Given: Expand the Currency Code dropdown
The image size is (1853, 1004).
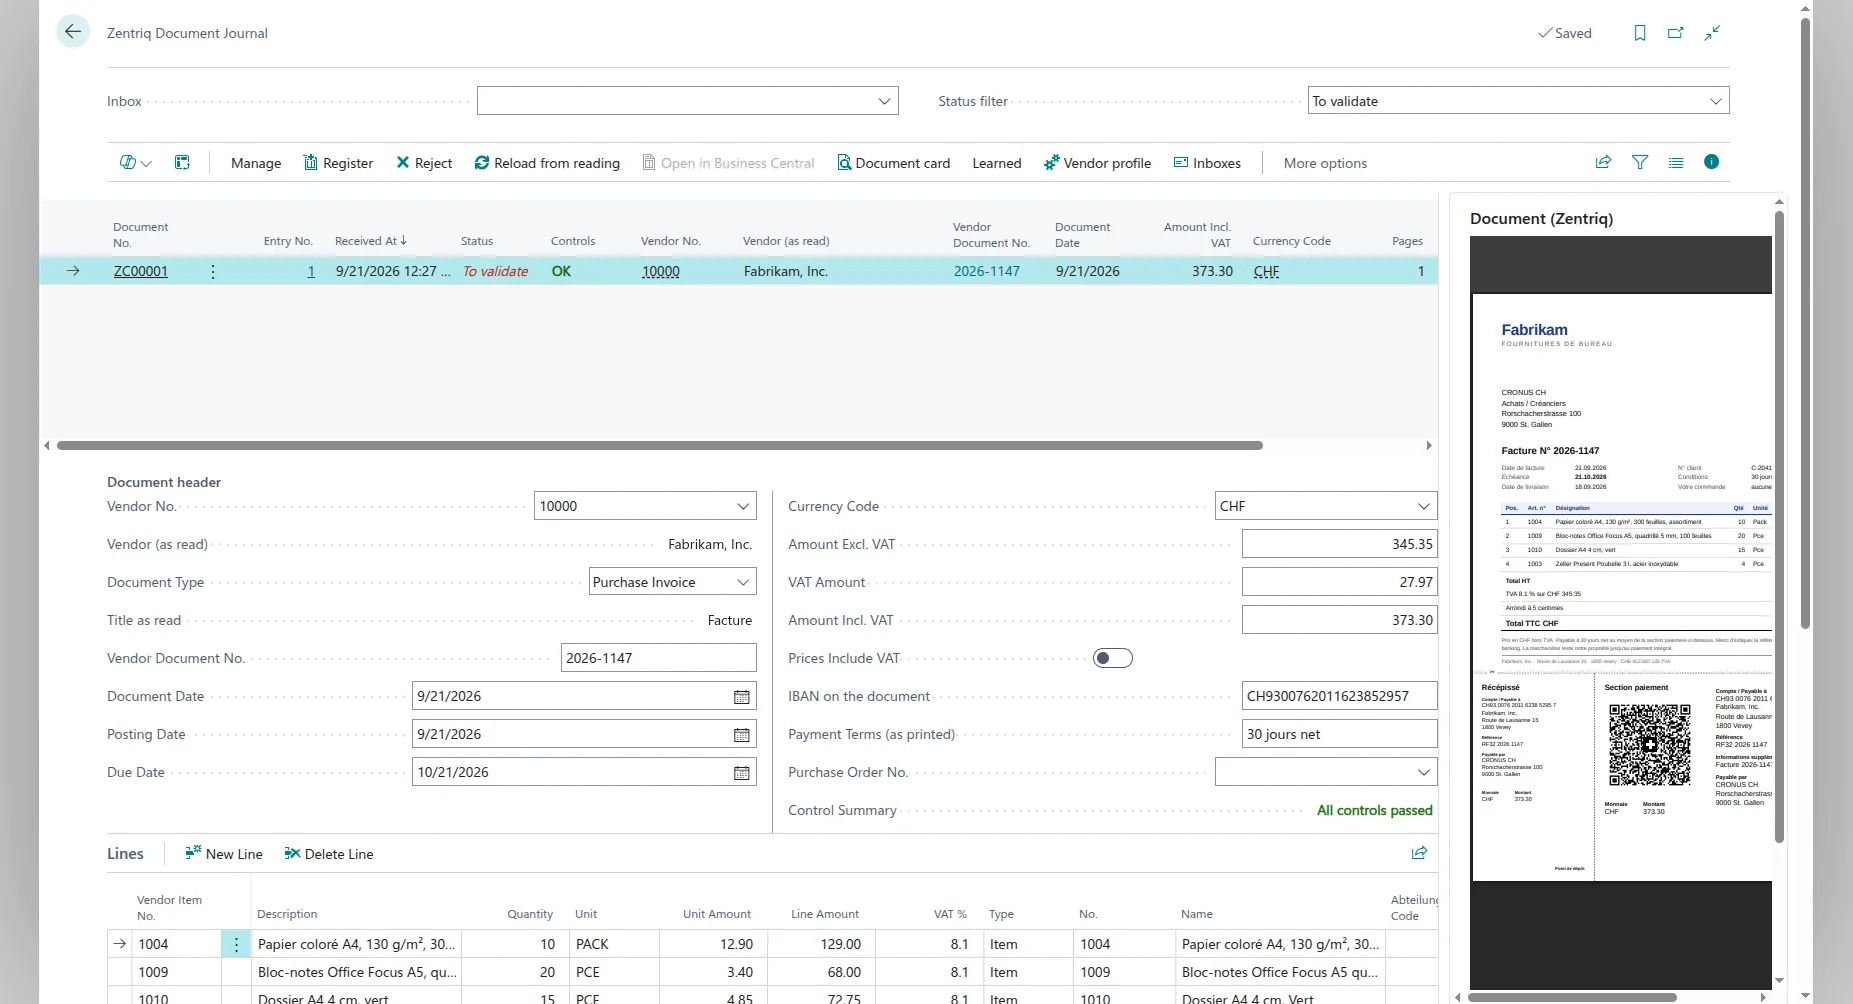Looking at the screenshot, I should [x=1424, y=506].
